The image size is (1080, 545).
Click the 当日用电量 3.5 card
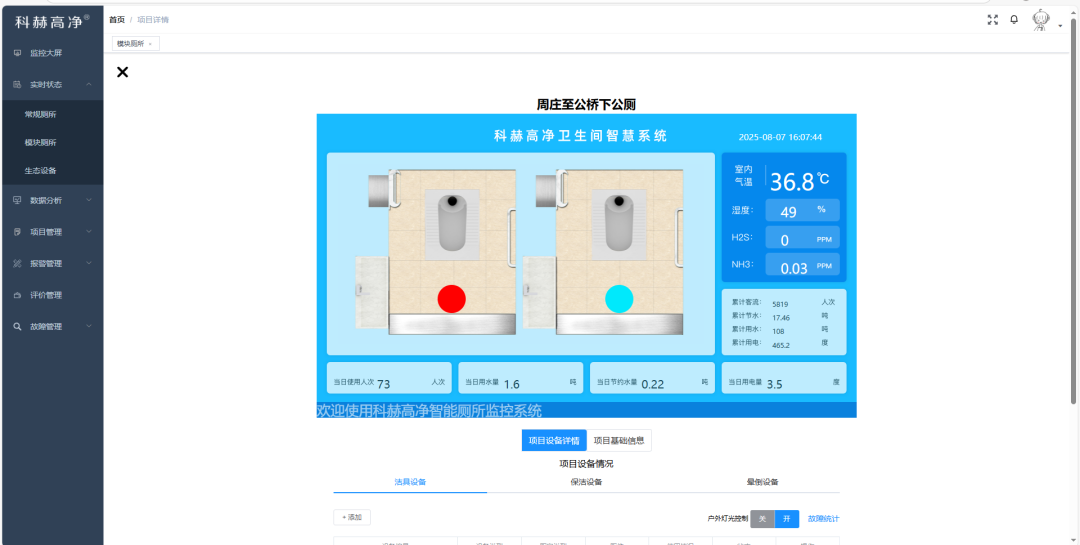784,378
